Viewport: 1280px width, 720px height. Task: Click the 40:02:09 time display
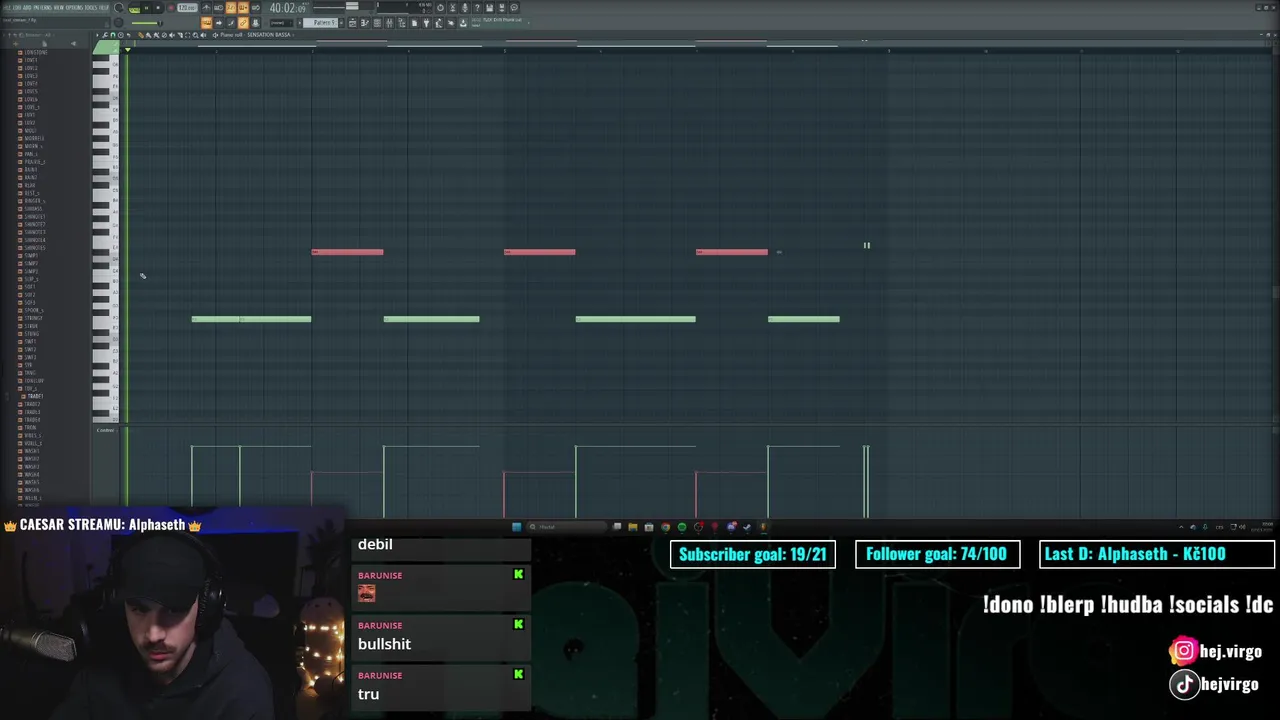coord(288,8)
